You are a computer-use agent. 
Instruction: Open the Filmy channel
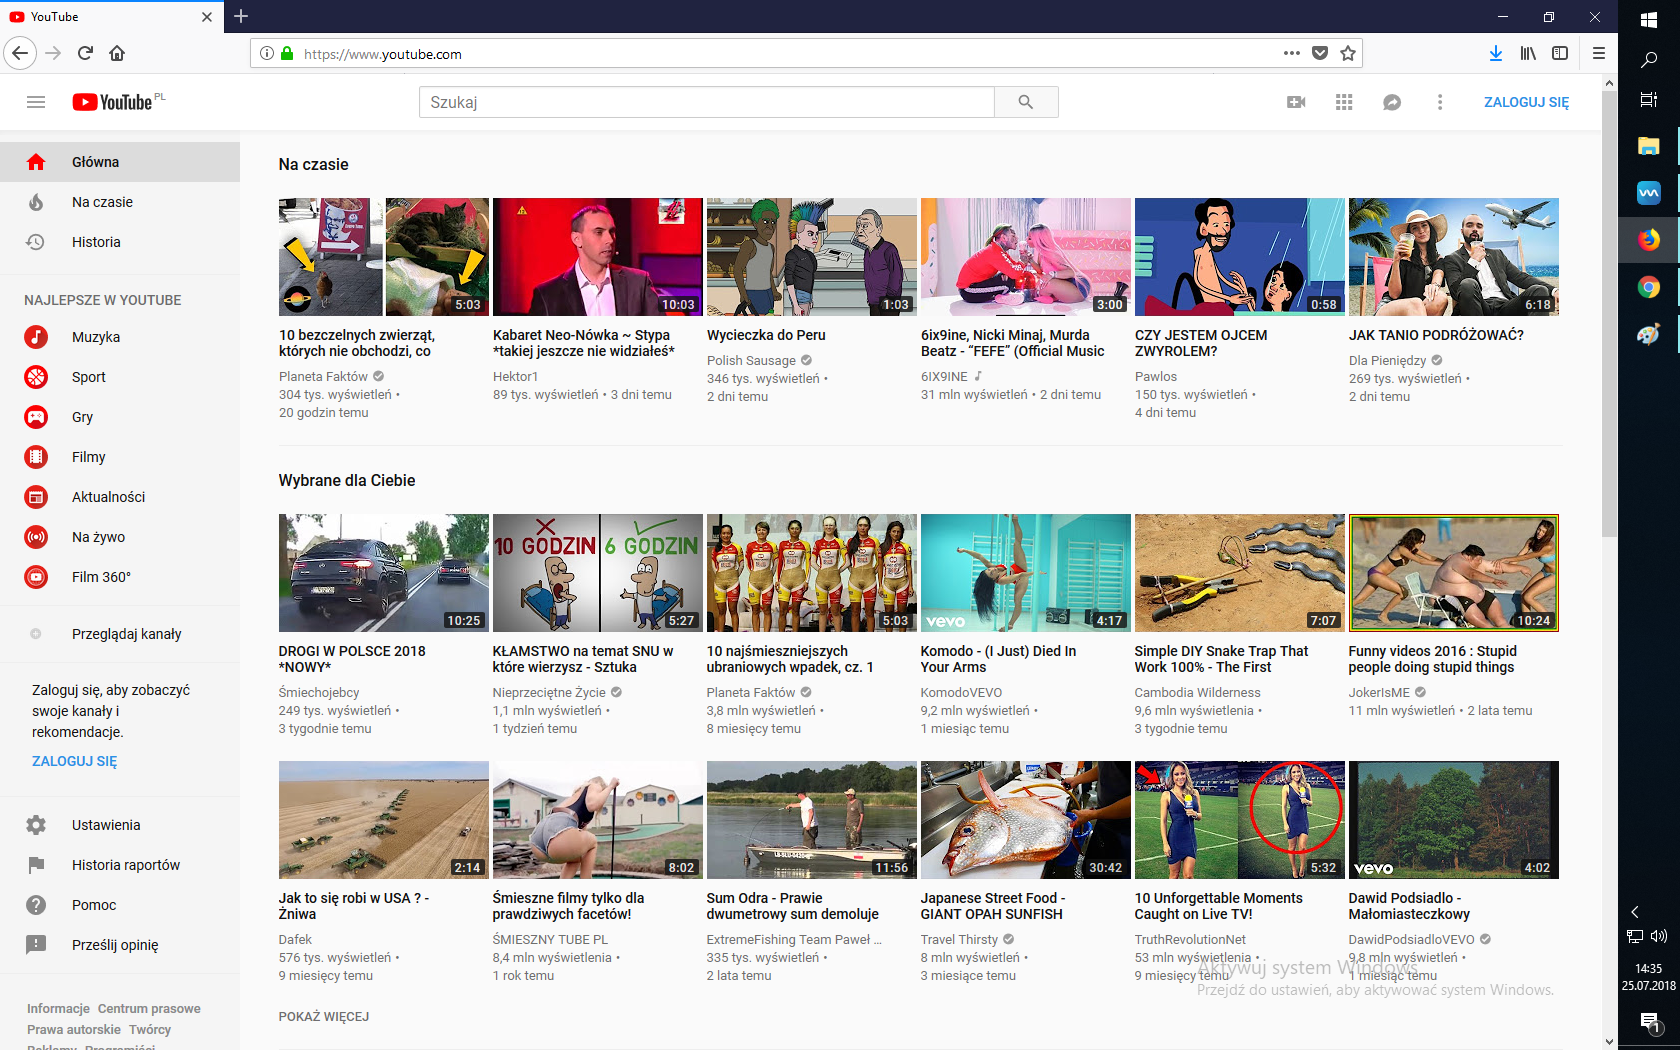tap(120, 457)
